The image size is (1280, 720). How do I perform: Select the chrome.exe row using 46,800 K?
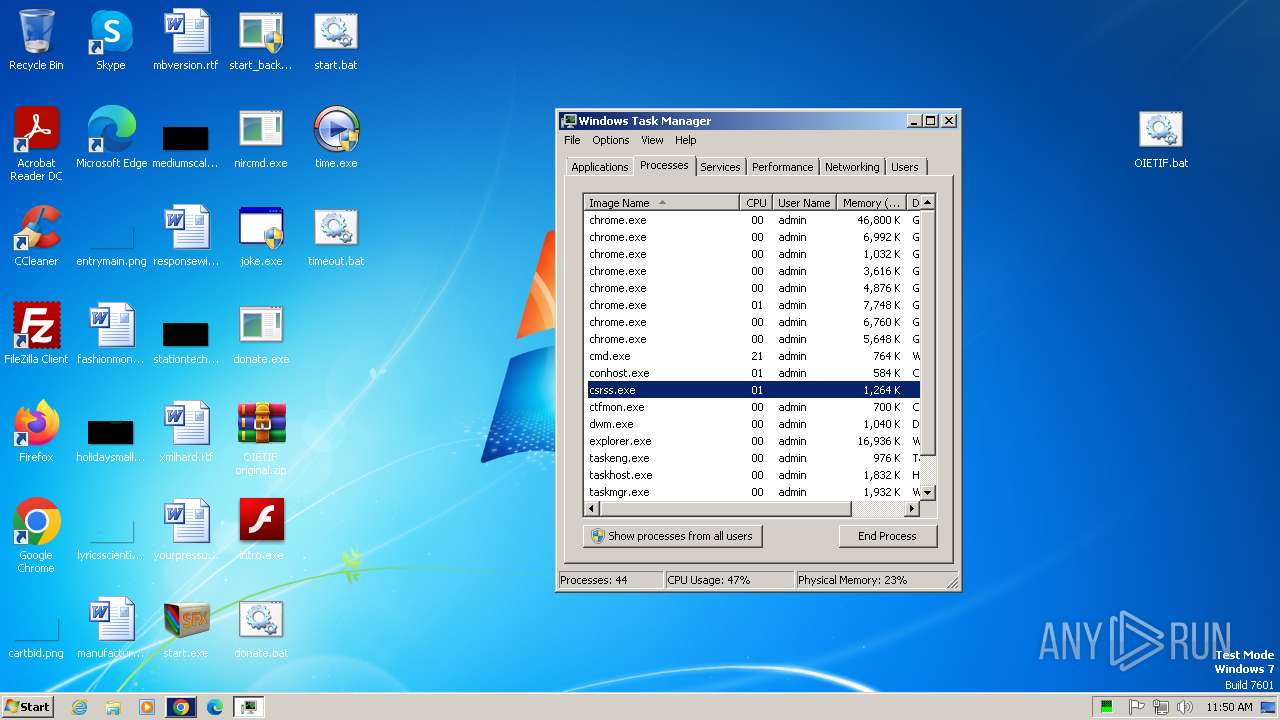coord(752,220)
